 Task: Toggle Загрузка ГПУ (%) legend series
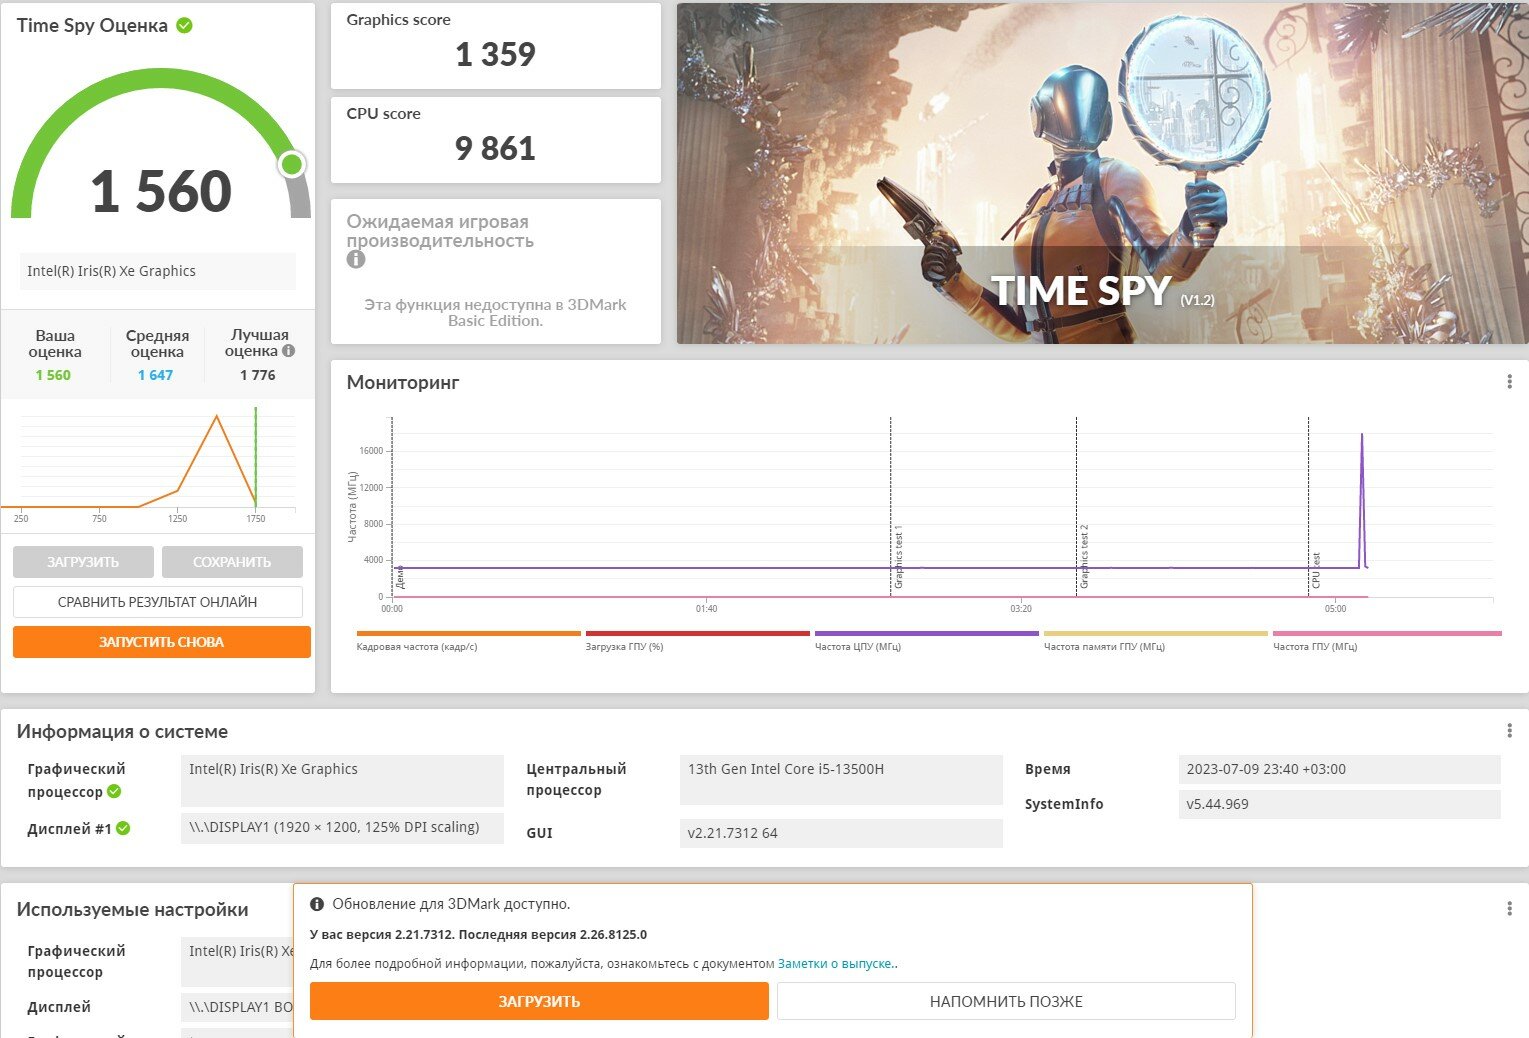click(x=697, y=641)
